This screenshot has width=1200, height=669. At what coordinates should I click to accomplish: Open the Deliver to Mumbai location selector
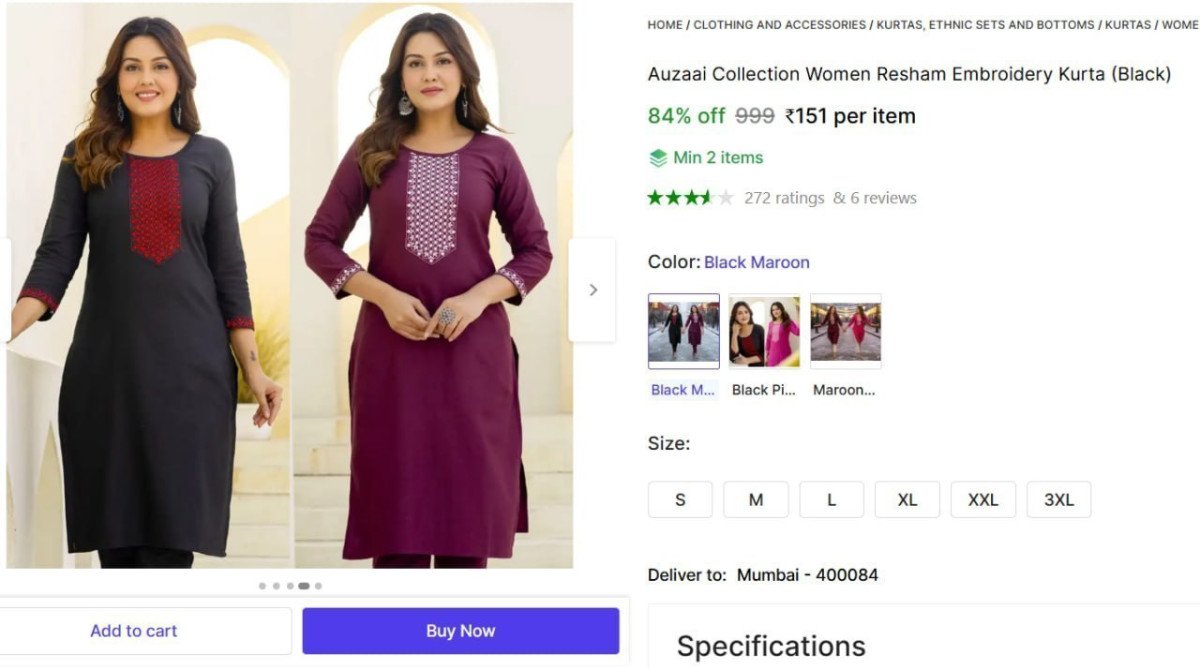click(x=806, y=574)
